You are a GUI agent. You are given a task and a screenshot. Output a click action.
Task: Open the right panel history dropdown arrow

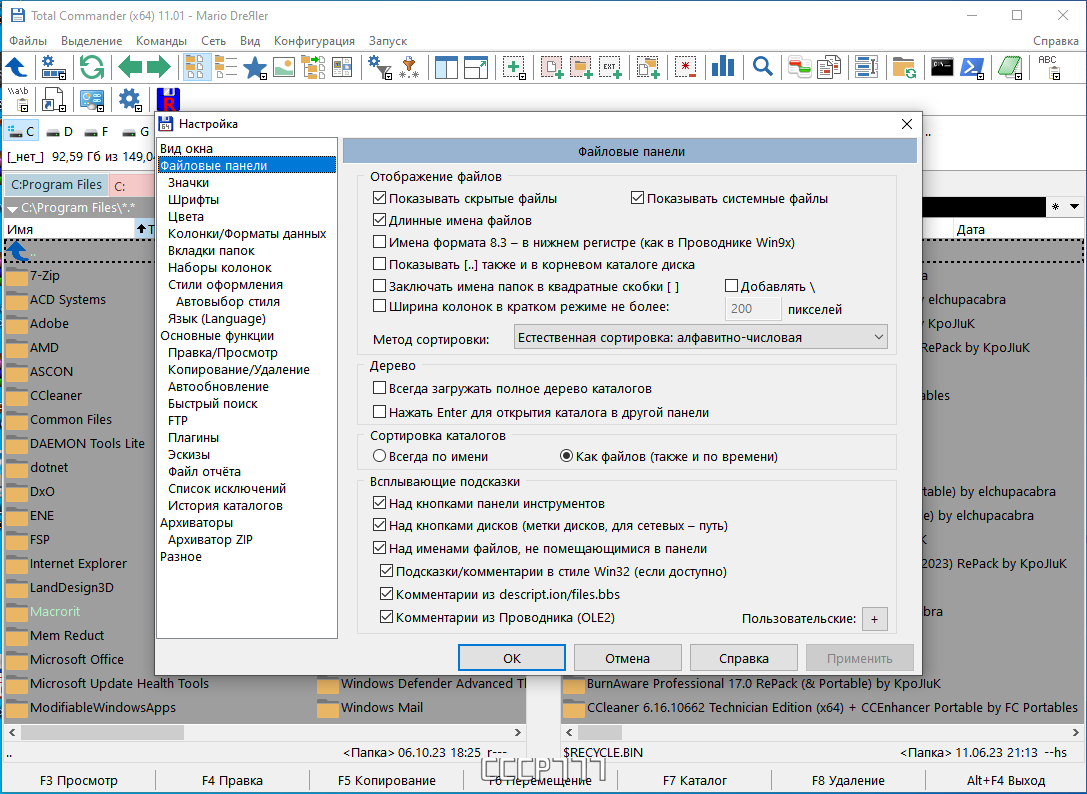tap(1075, 207)
